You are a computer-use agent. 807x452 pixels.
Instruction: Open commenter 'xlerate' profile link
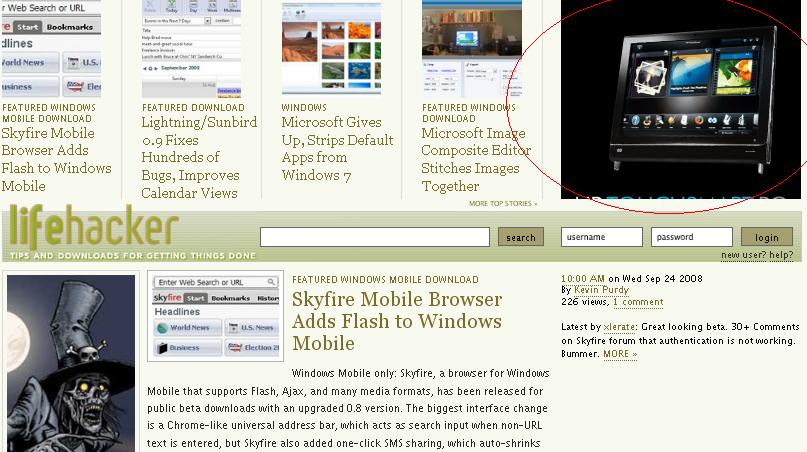click(x=619, y=327)
